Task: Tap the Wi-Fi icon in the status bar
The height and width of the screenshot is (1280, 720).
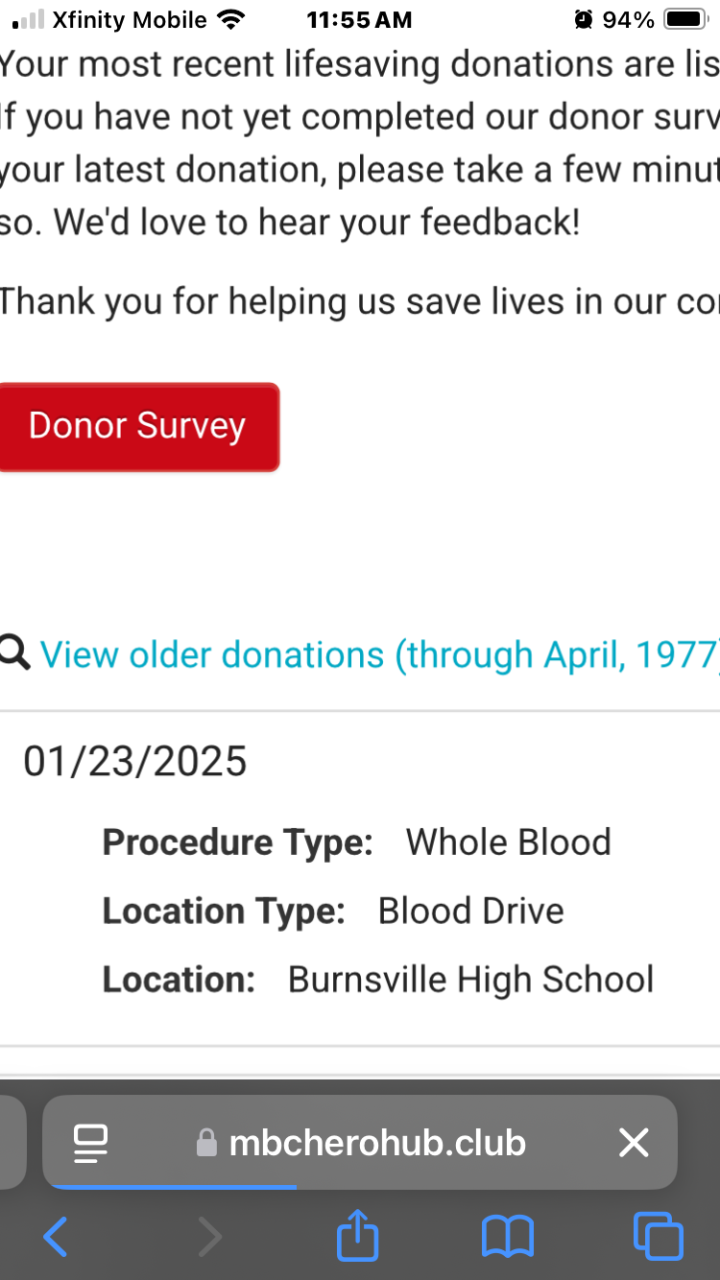Action: pyautogui.click(x=231, y=19)
